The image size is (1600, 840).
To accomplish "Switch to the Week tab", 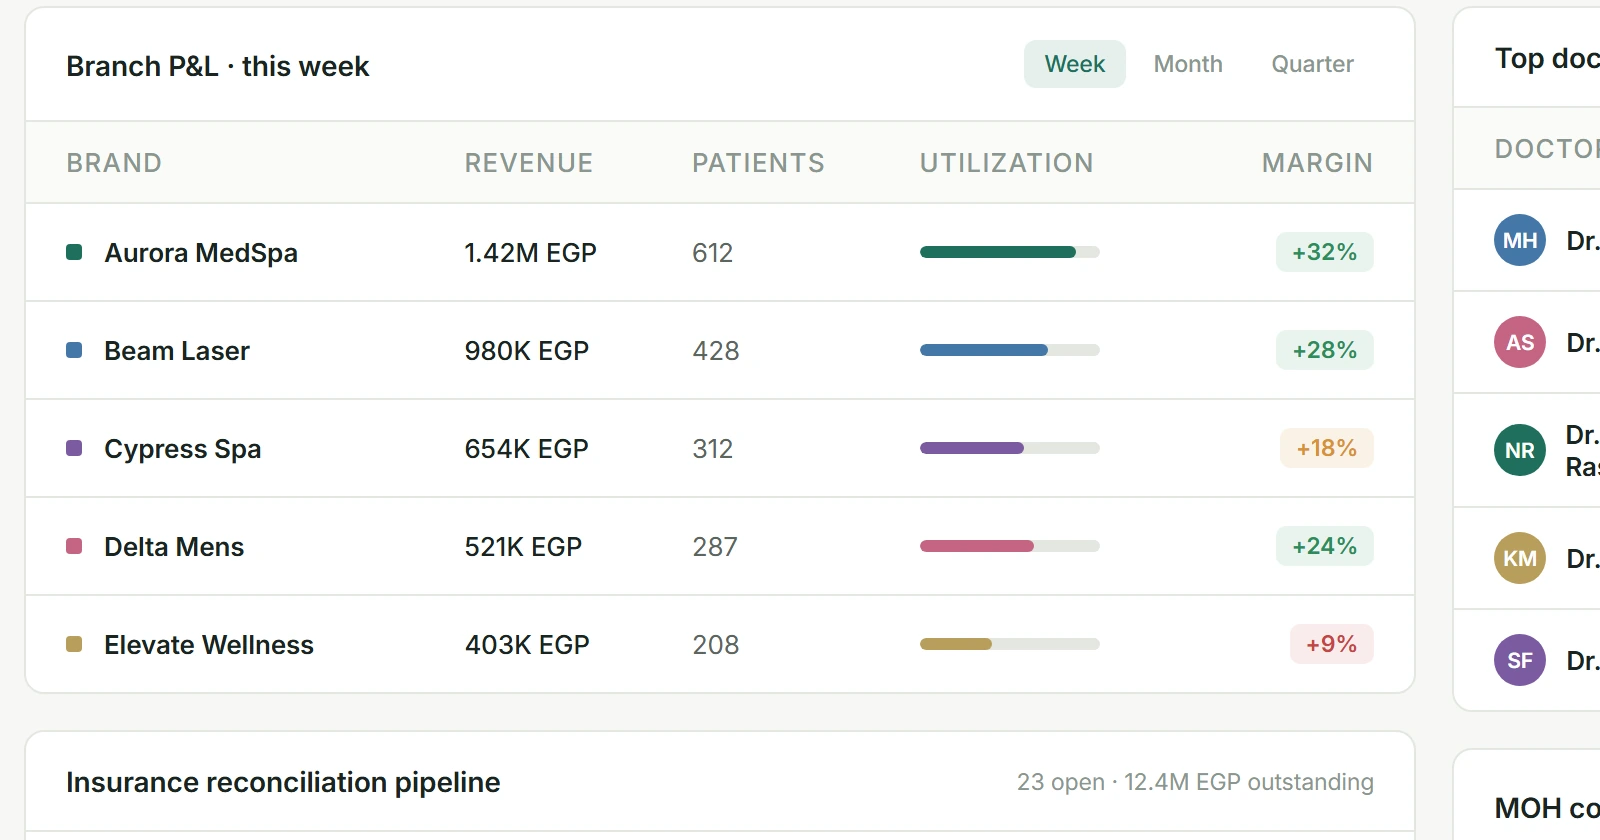I will [1075, 64].
